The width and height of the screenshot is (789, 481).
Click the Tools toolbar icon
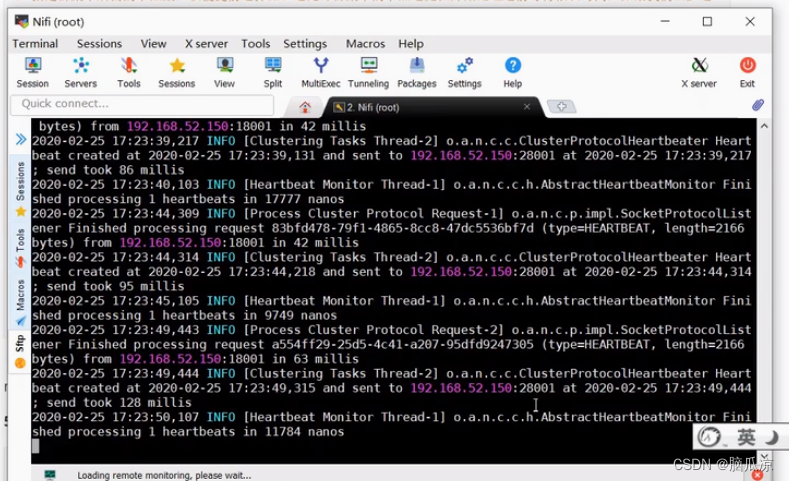point(129,72)
